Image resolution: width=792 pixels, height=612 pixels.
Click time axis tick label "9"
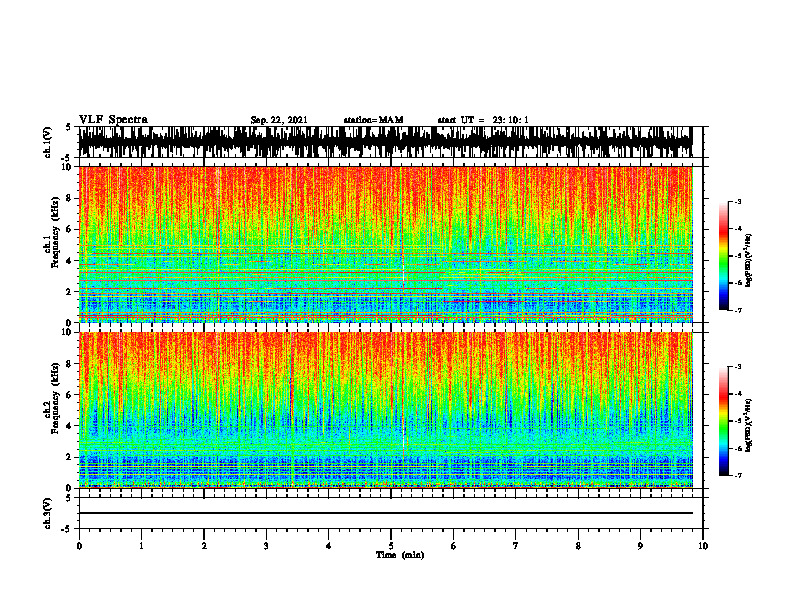click(x=640, y=546)
